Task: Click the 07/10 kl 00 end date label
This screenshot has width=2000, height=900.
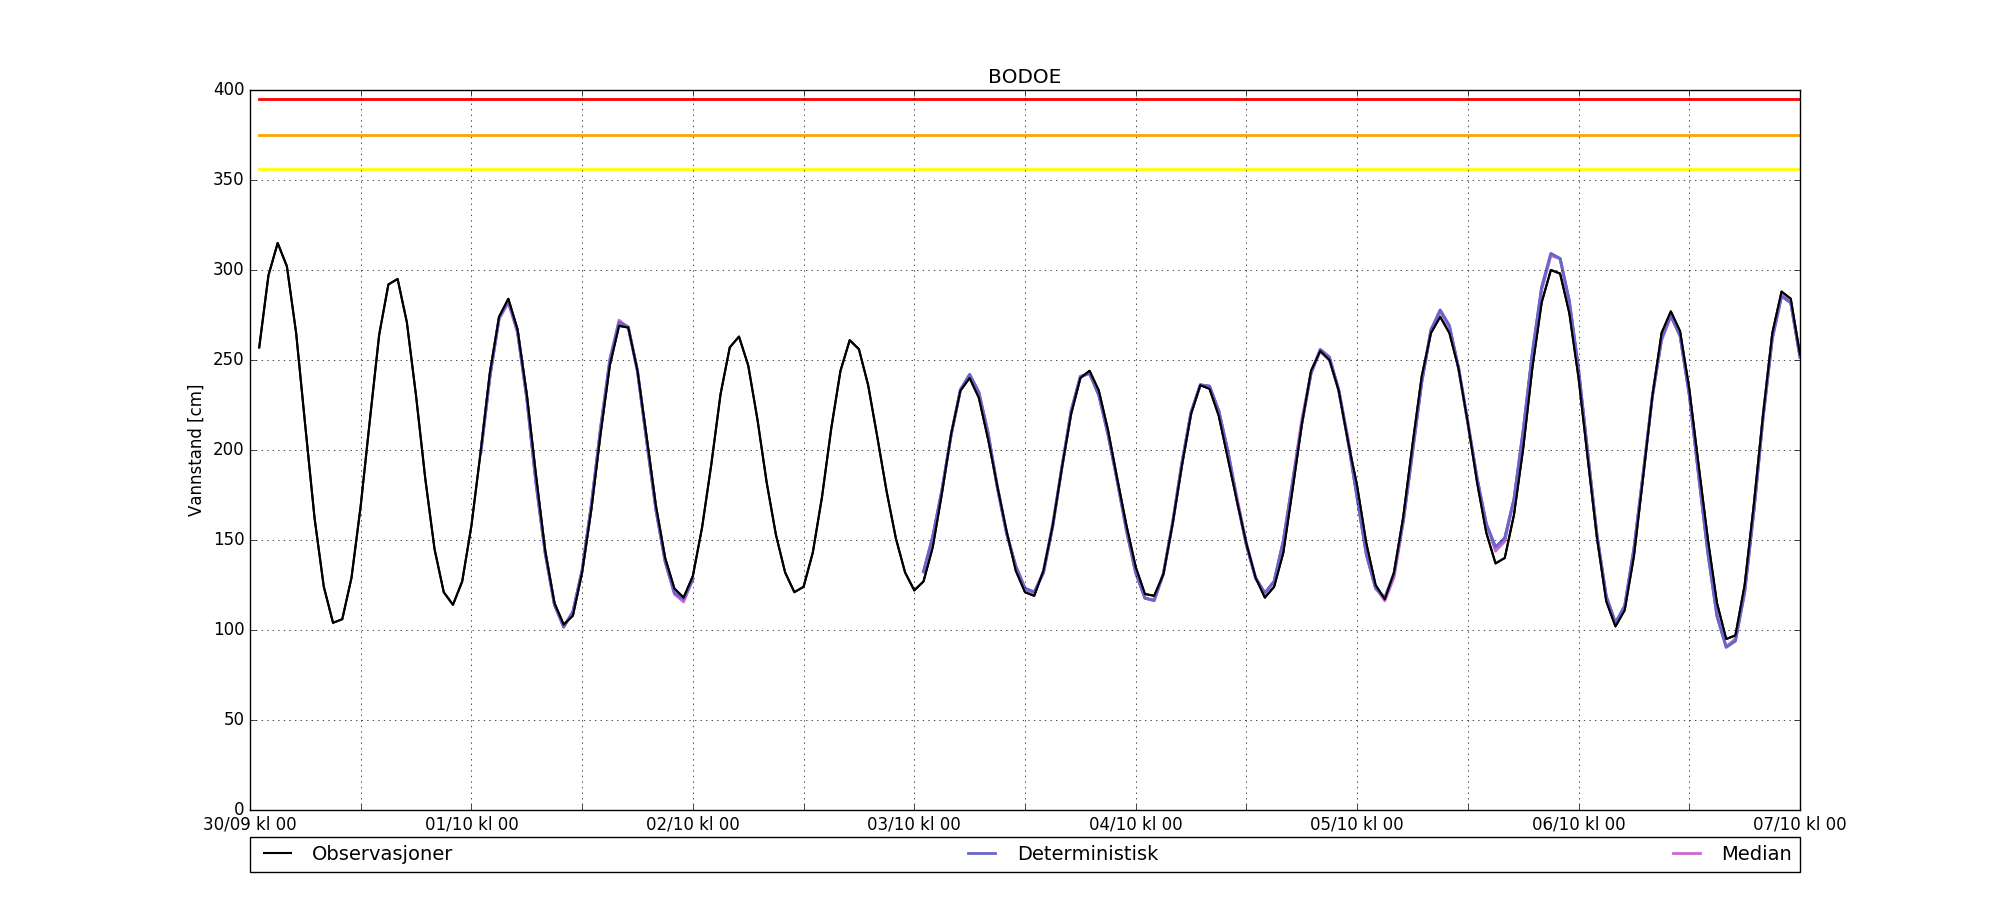Action: click(x=1799, y=825)
